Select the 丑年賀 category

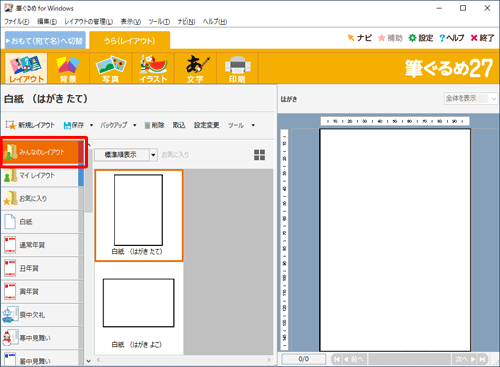(42, 268)
